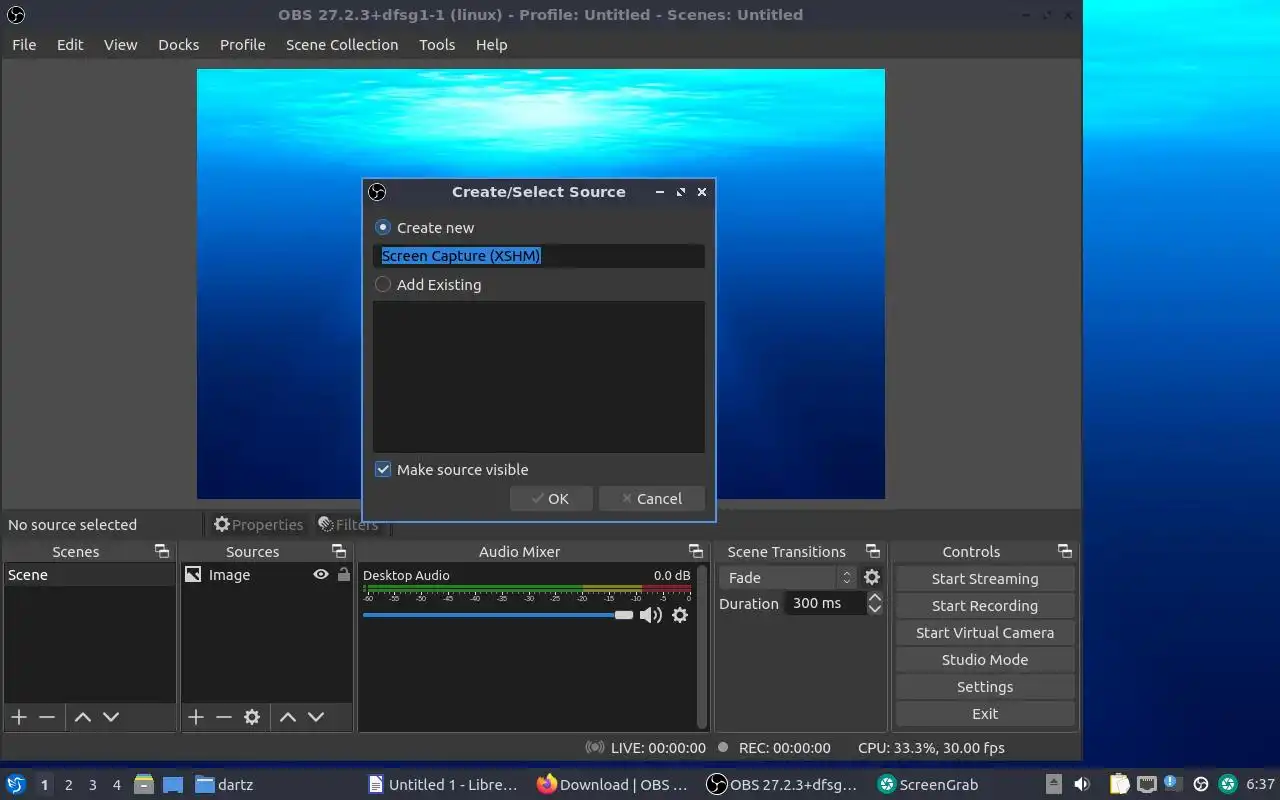1280x800 pixels.
Task: Cancel the Create/Select Source dialog
Action: coord(652,498)
